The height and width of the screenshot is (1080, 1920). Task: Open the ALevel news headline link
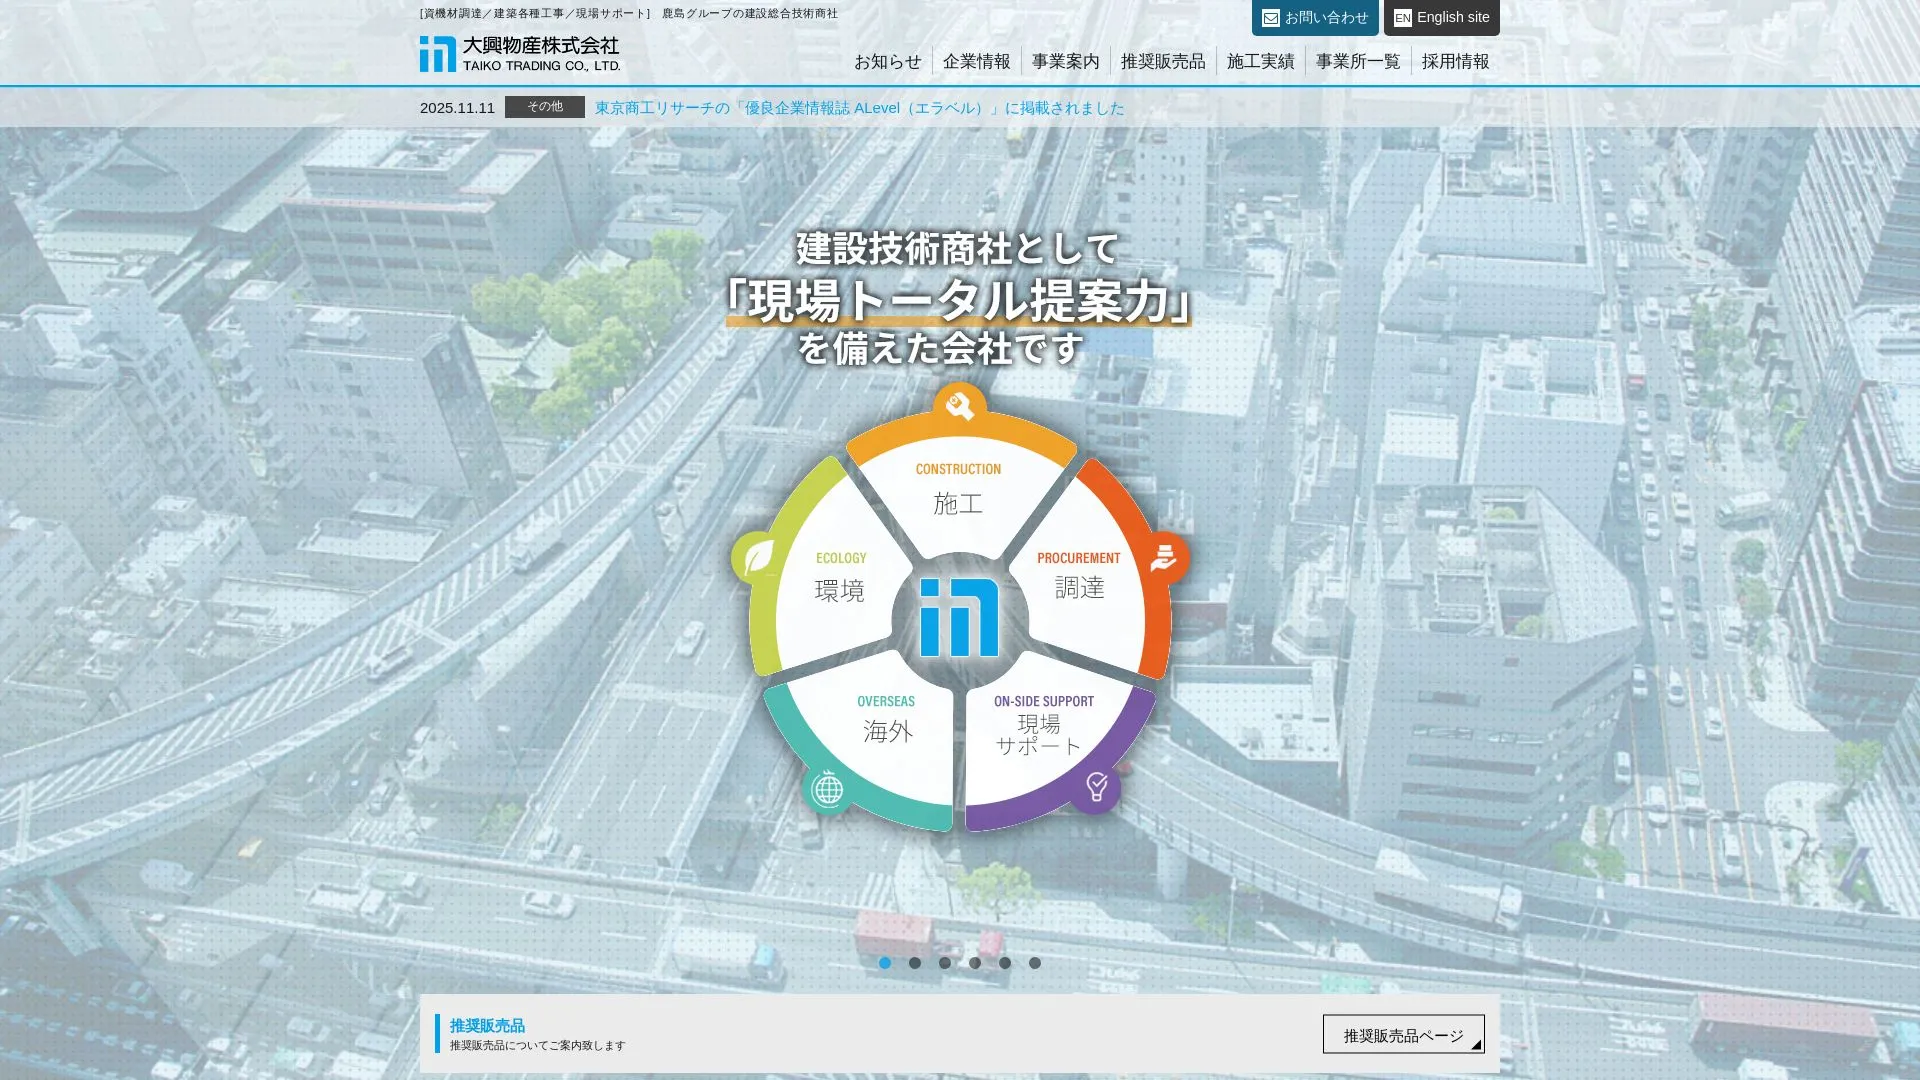(x=860, y=108)
